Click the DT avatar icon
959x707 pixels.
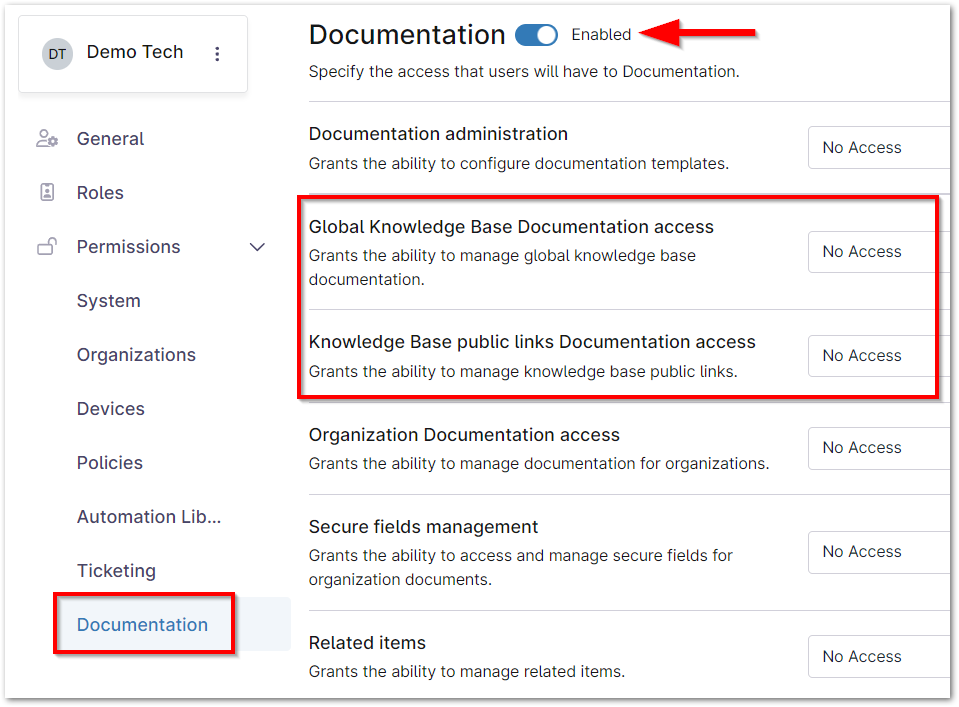click(x=58, y=54)
